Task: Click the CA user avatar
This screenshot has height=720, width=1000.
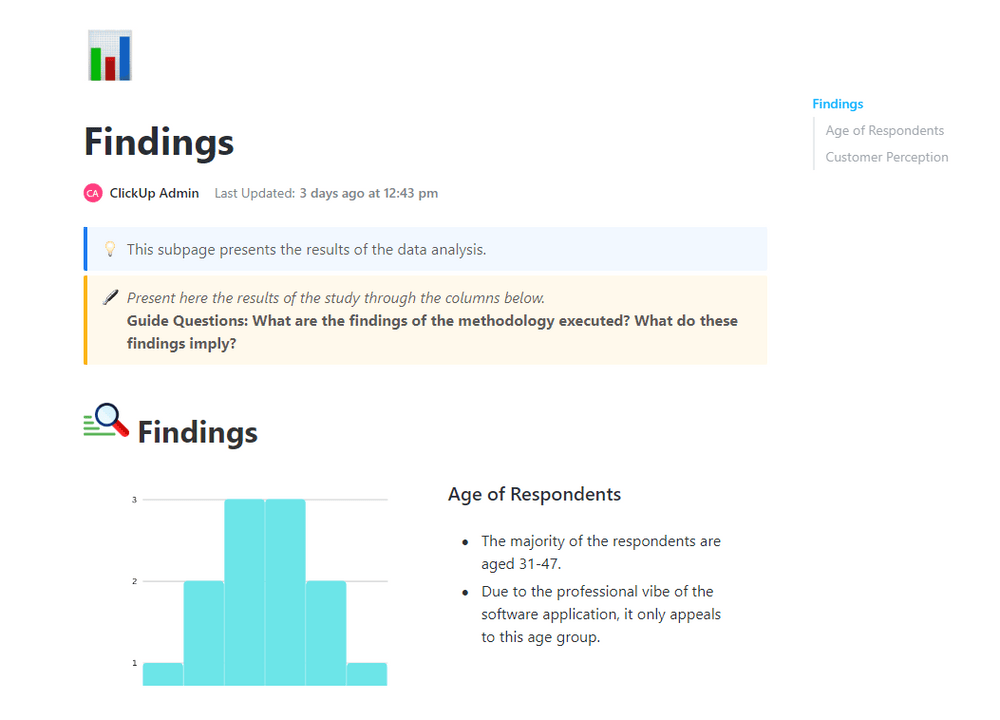Action: [x=93, y=193]
